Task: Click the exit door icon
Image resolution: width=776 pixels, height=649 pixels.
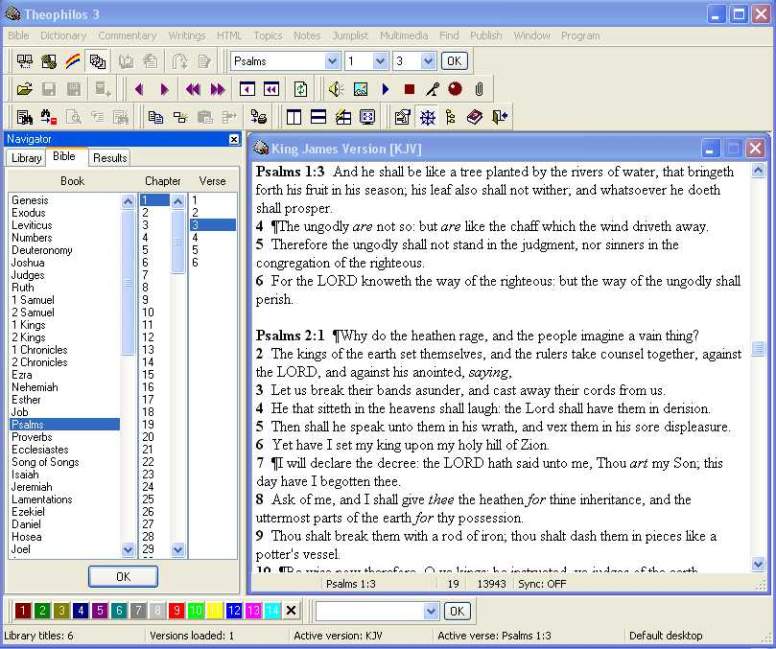Action: pos(500,117)
